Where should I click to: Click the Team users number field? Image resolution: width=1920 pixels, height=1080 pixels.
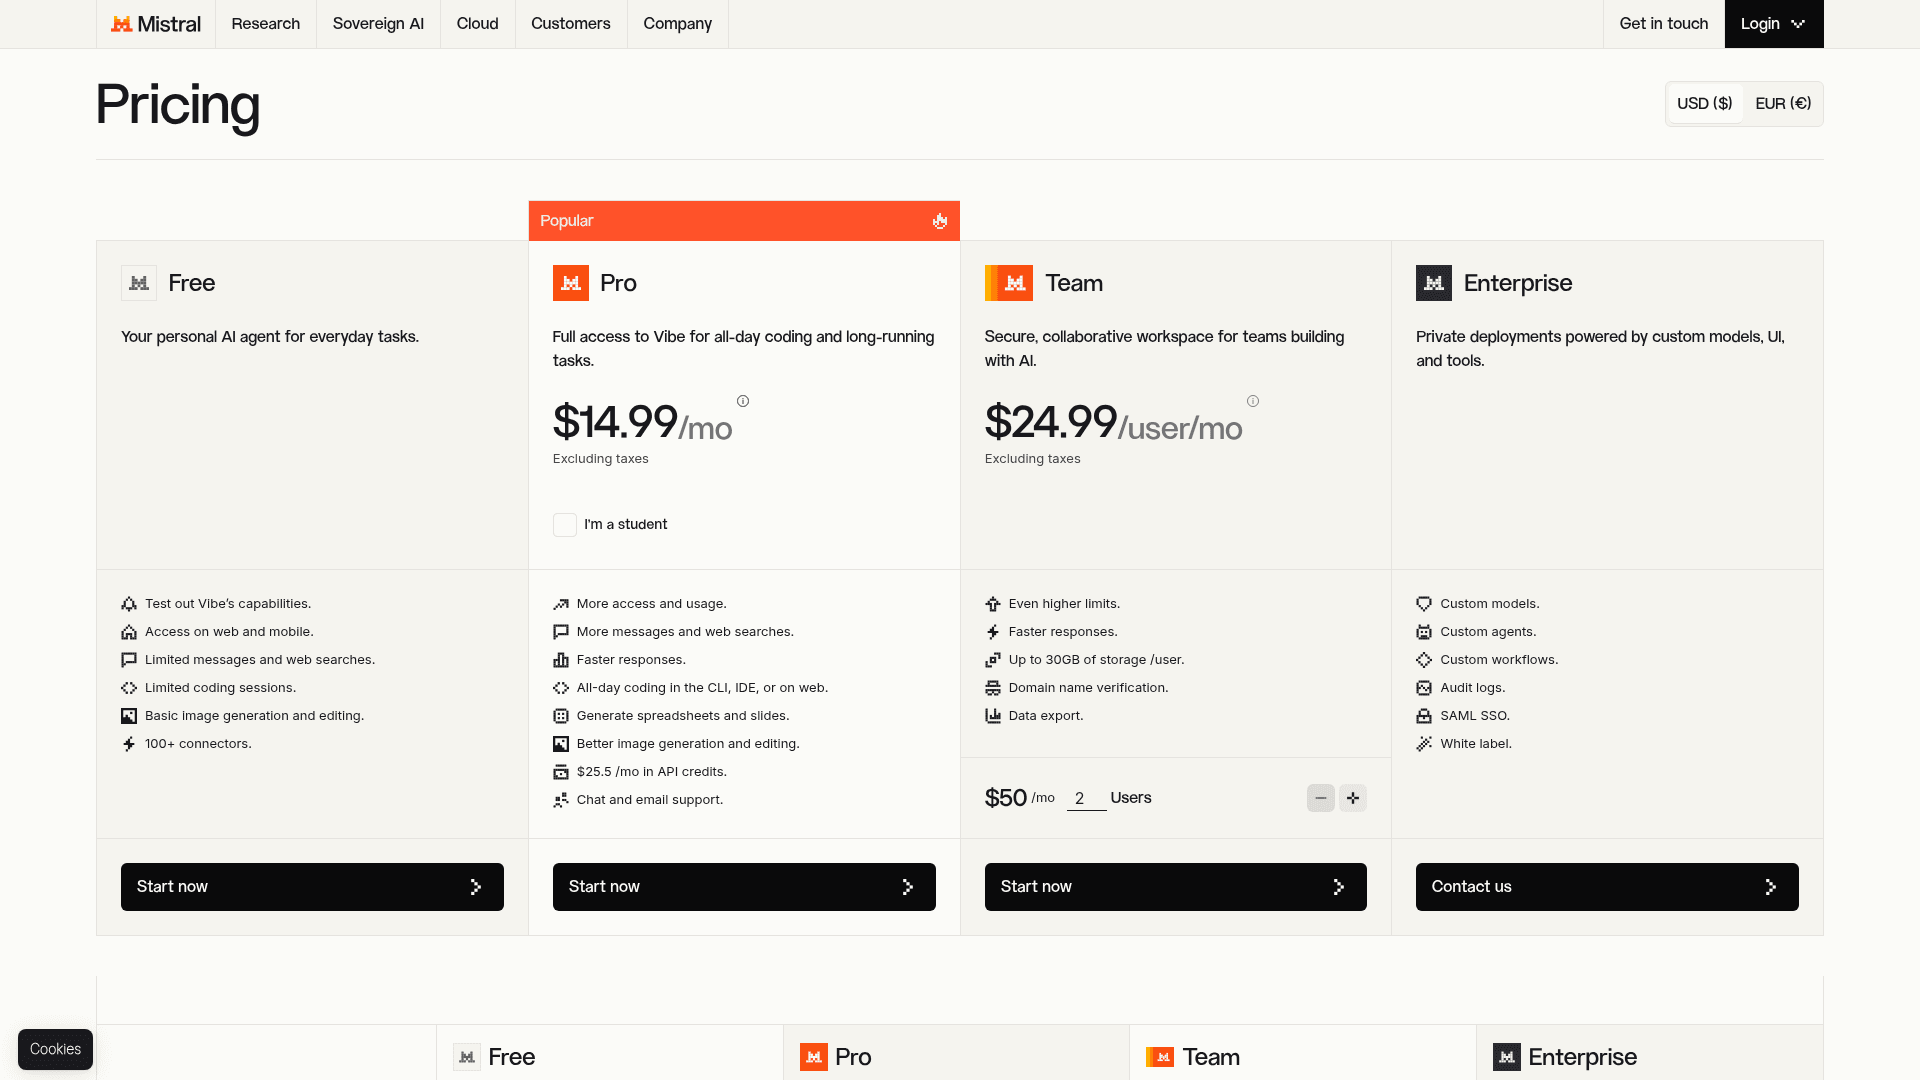[1086, 798]
